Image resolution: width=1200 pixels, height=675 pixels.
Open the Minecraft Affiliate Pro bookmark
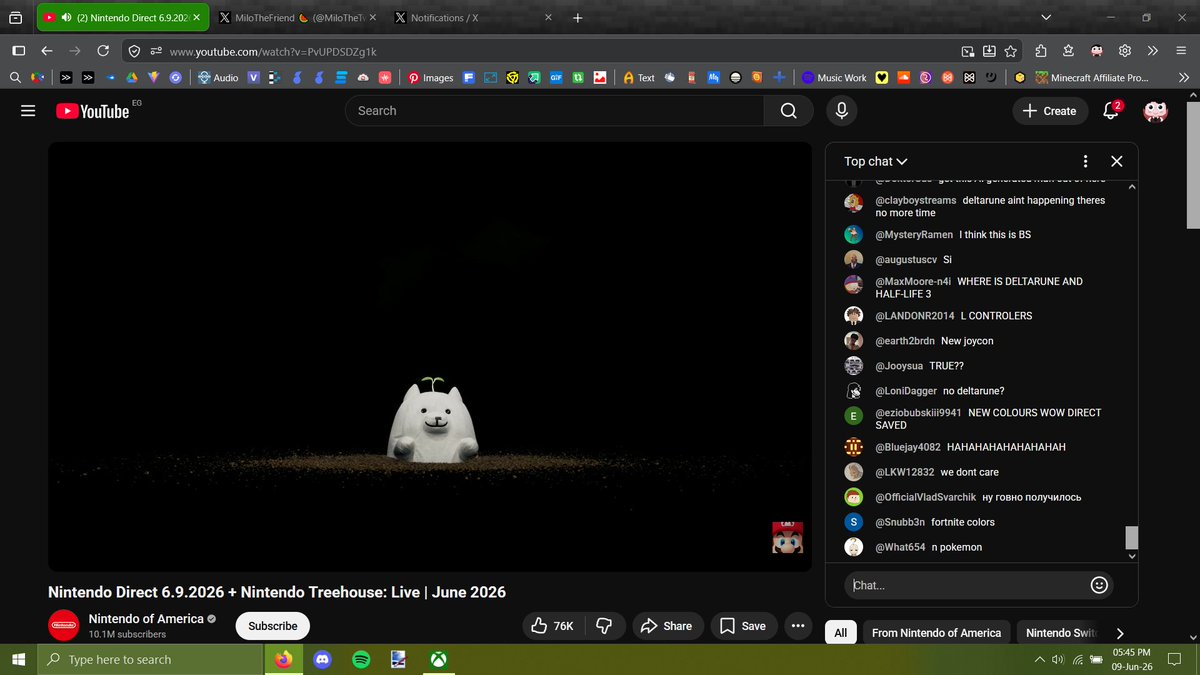1092,77
